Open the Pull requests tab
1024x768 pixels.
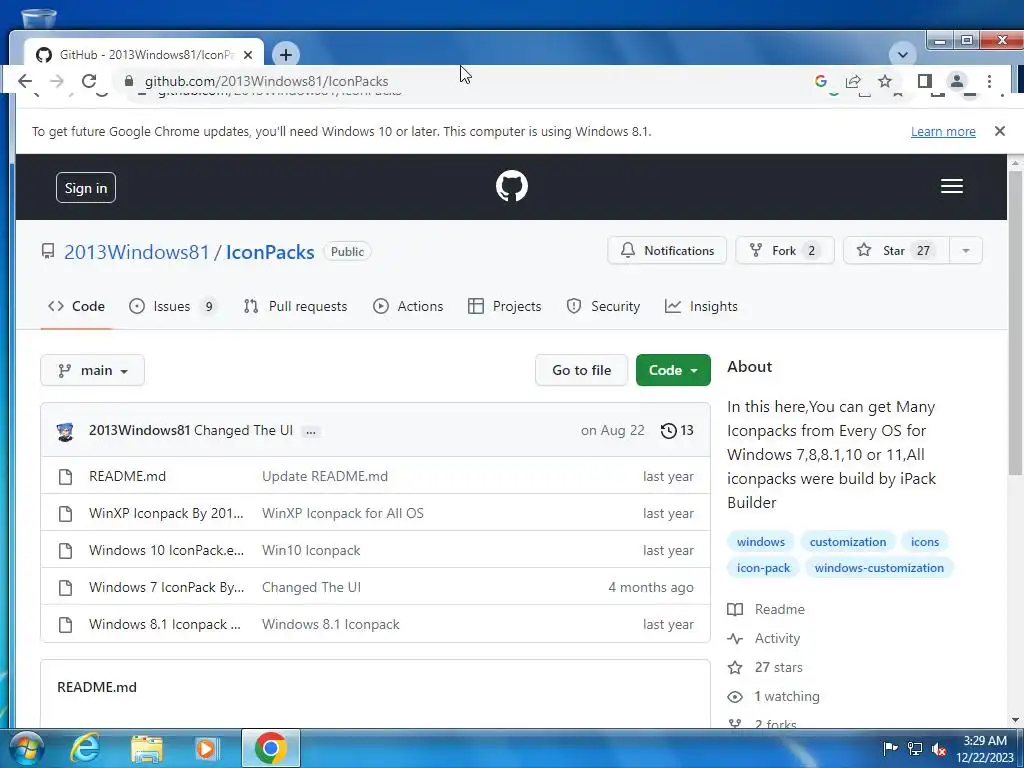tap(295, 306)
